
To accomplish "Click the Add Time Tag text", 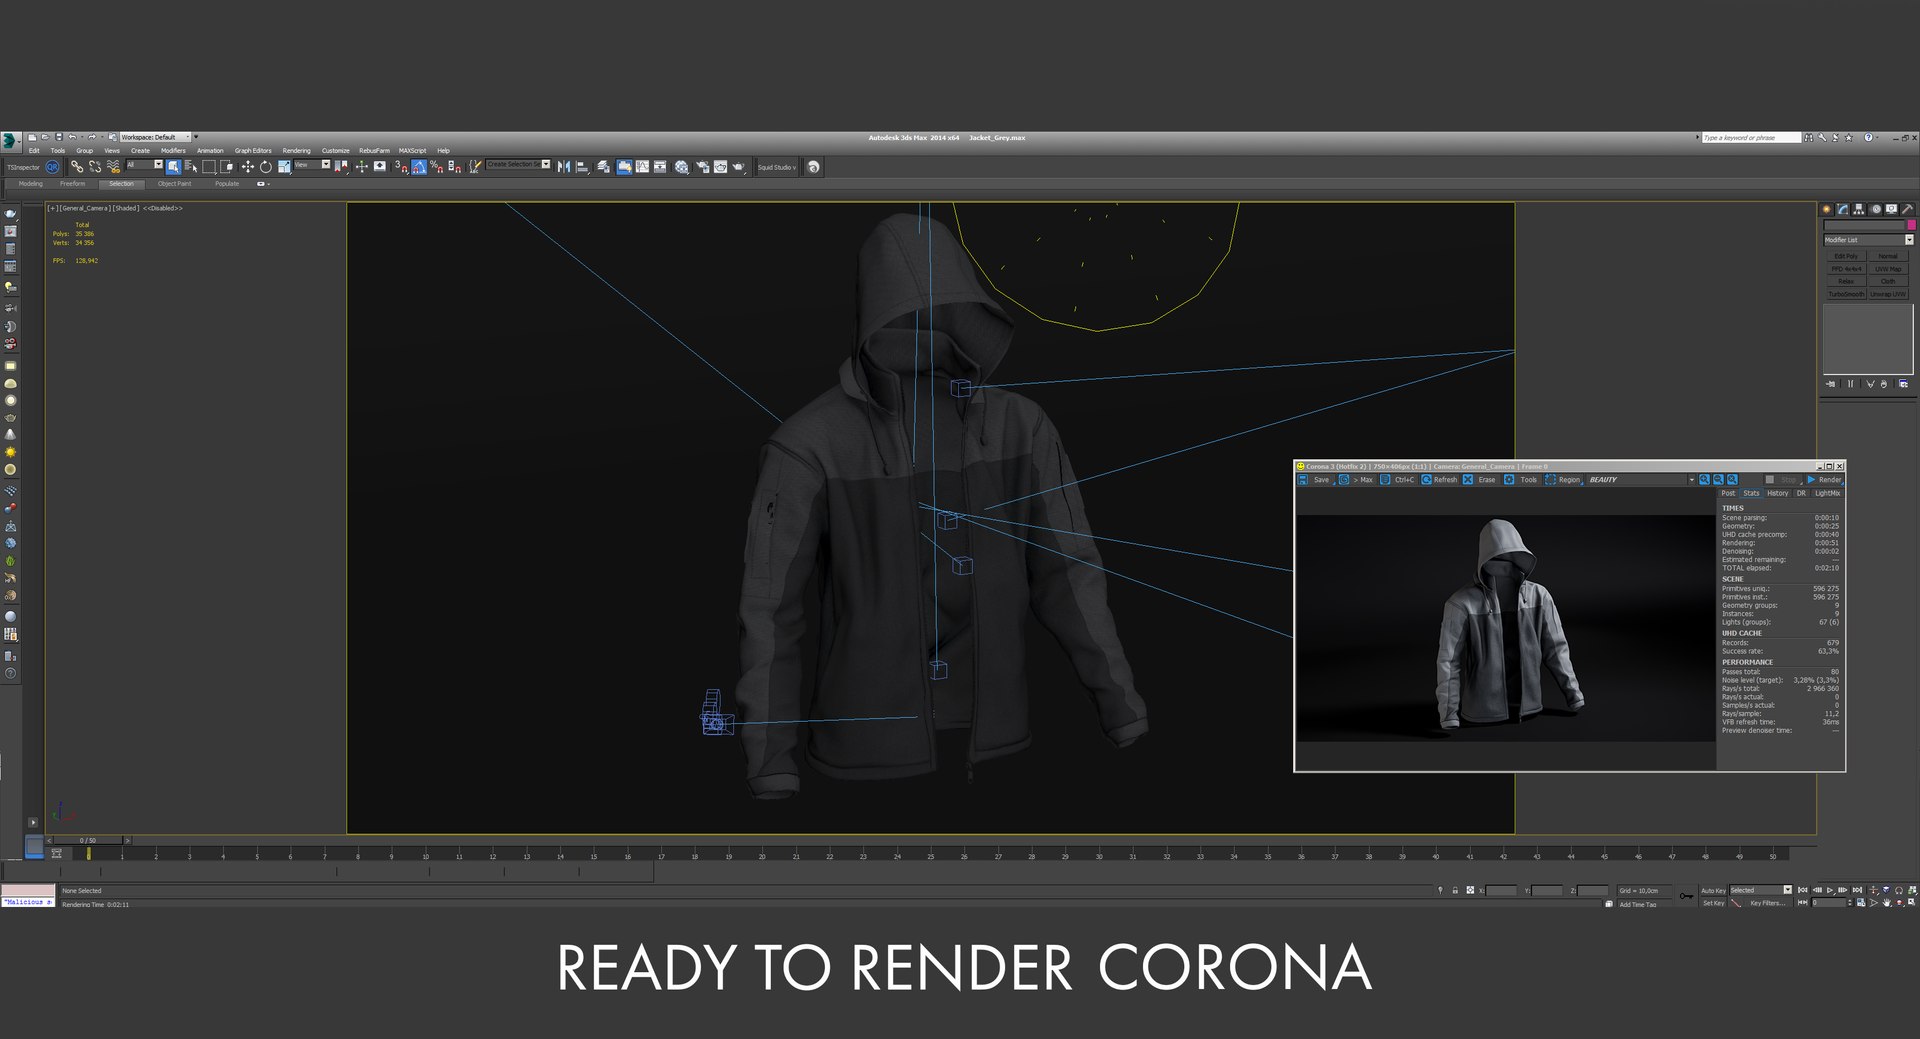I will click(x=1638, y=904).
